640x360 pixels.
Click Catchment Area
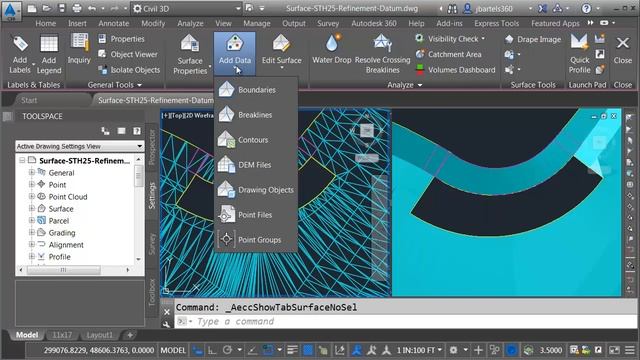point(449,54)
